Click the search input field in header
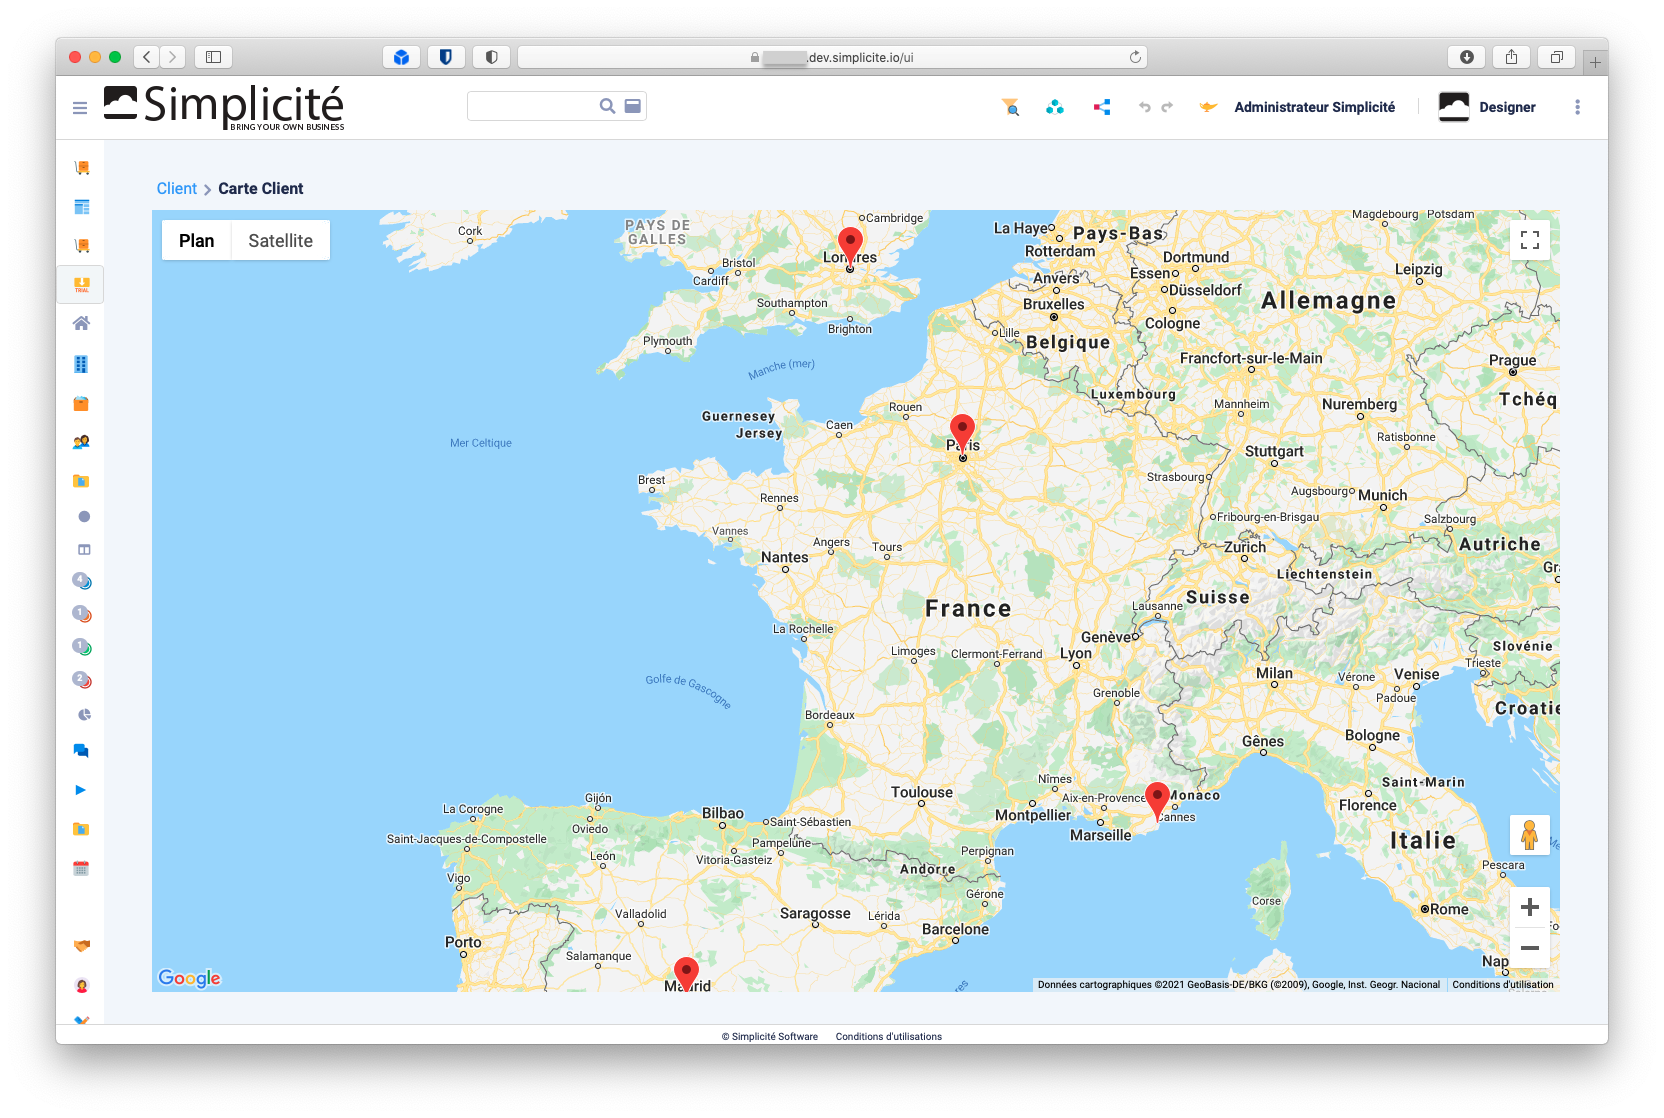The width and height of the screenshot is (1664, 1118). (532, 106)
